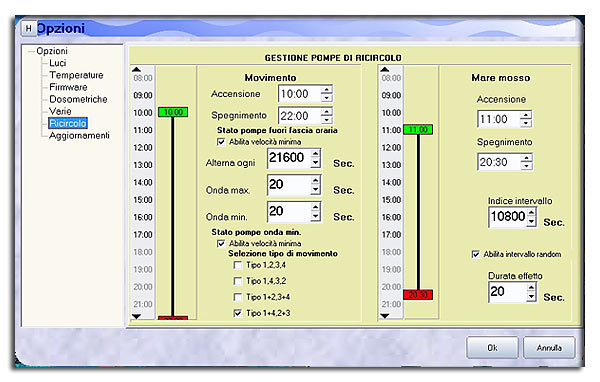Screen dimensions: 600x382
Task: Increase Movimento Accensione time with up spinner
Action: [326, 90]
